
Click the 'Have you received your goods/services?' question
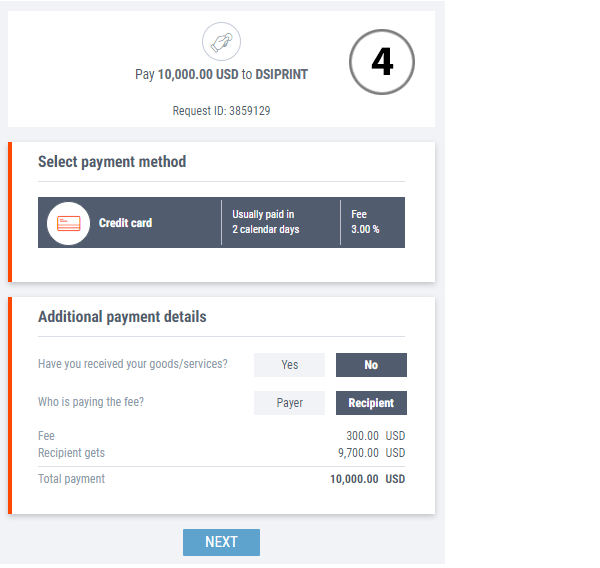pyautogui.click(x=132, y=364)
